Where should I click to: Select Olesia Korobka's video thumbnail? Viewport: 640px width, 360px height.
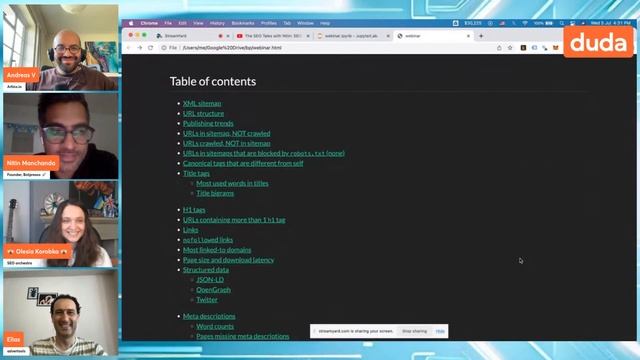coord(61,224)
